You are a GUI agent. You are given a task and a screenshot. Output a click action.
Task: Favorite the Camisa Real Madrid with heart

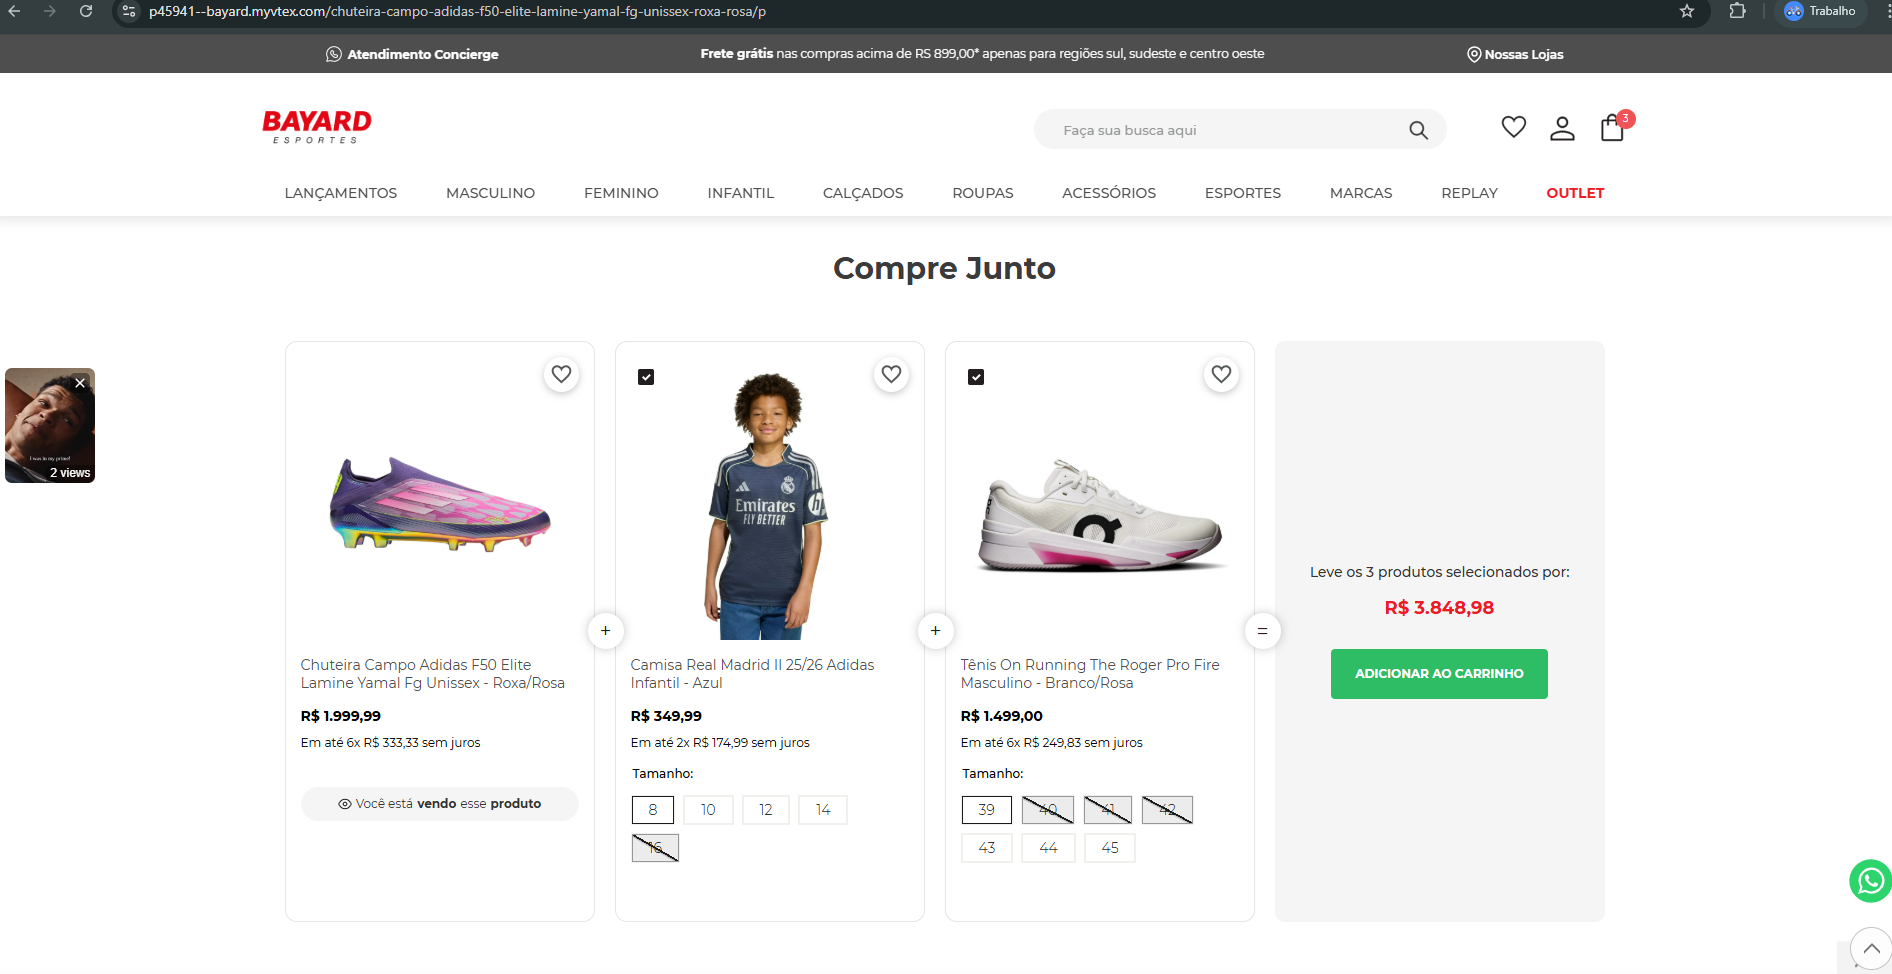[x=891, y=374]
